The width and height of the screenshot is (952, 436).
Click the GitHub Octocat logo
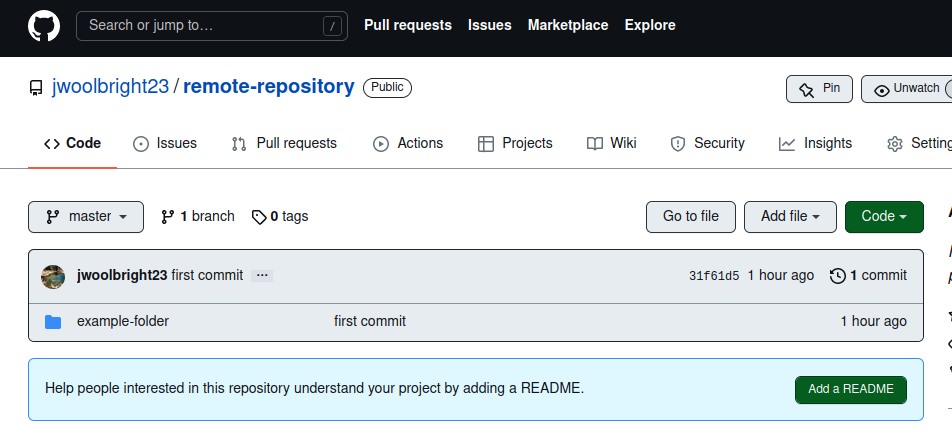pos(43,26)
